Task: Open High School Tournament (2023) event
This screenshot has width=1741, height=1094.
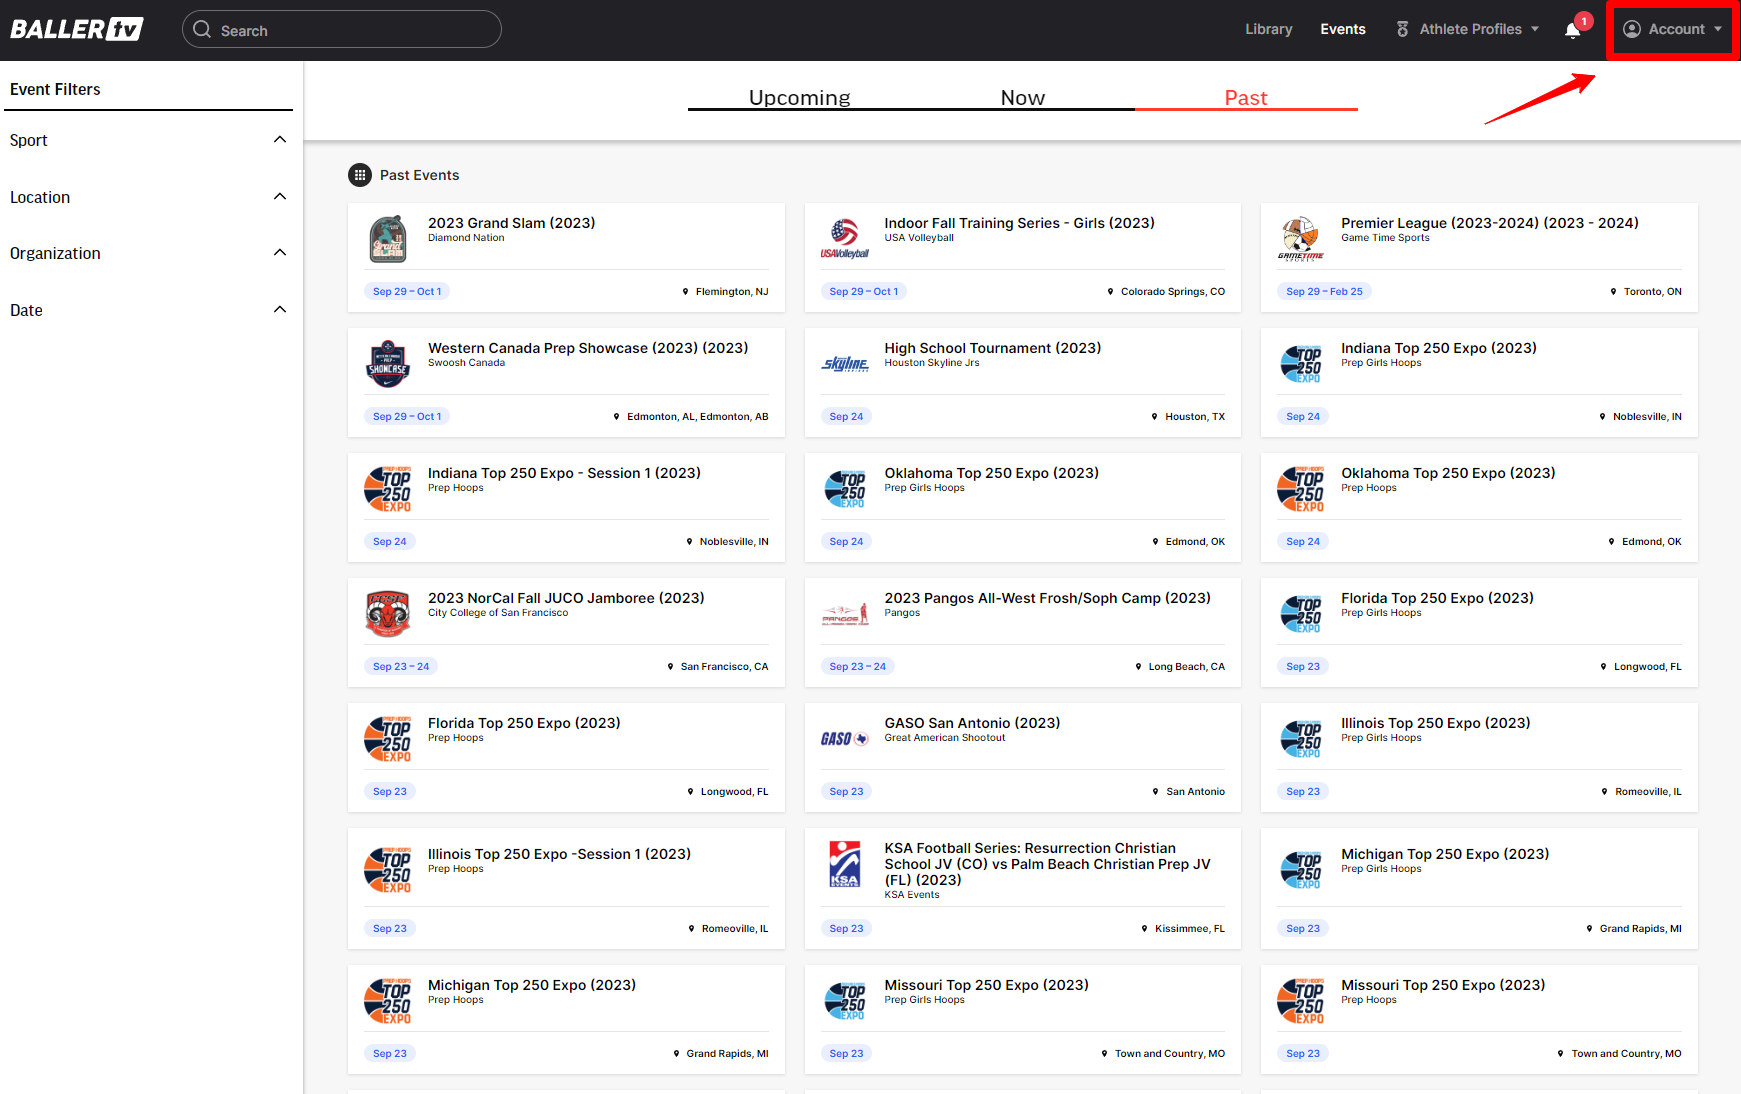Action: (x=993, y=348)
